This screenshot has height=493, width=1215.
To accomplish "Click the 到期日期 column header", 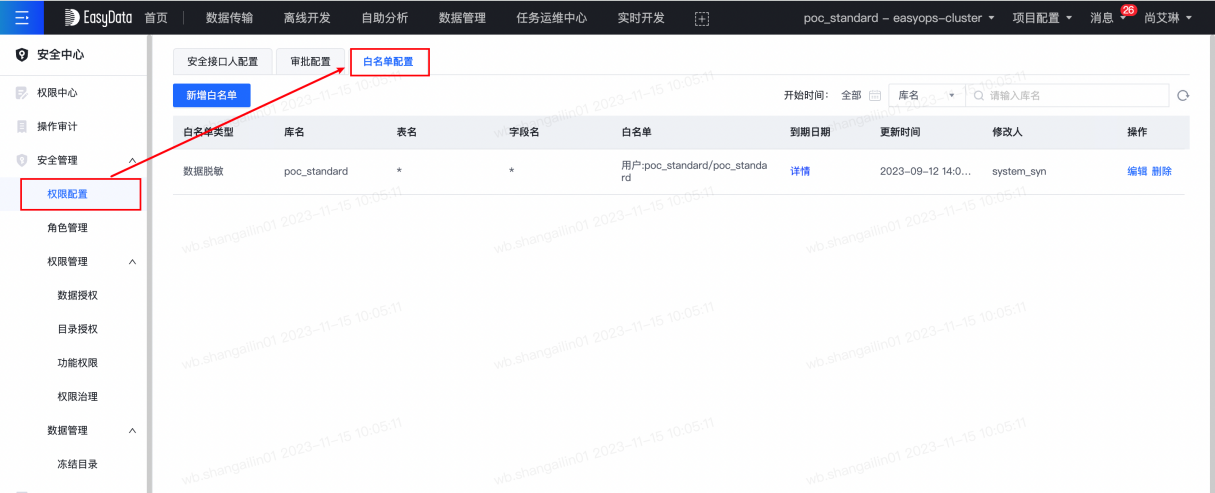I will (x=810, y=132).
